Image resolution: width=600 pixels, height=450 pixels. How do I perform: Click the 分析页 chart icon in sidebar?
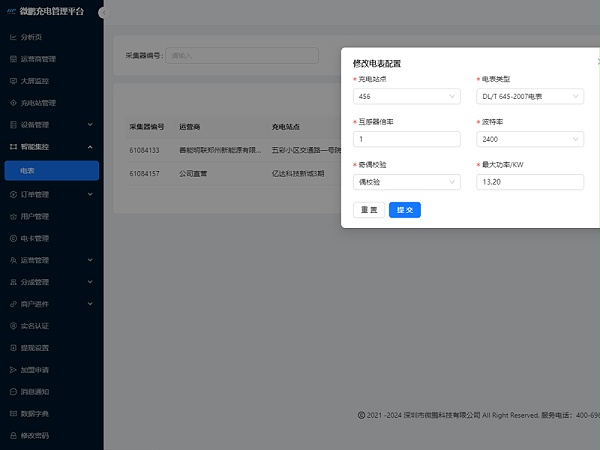(13, 37)
